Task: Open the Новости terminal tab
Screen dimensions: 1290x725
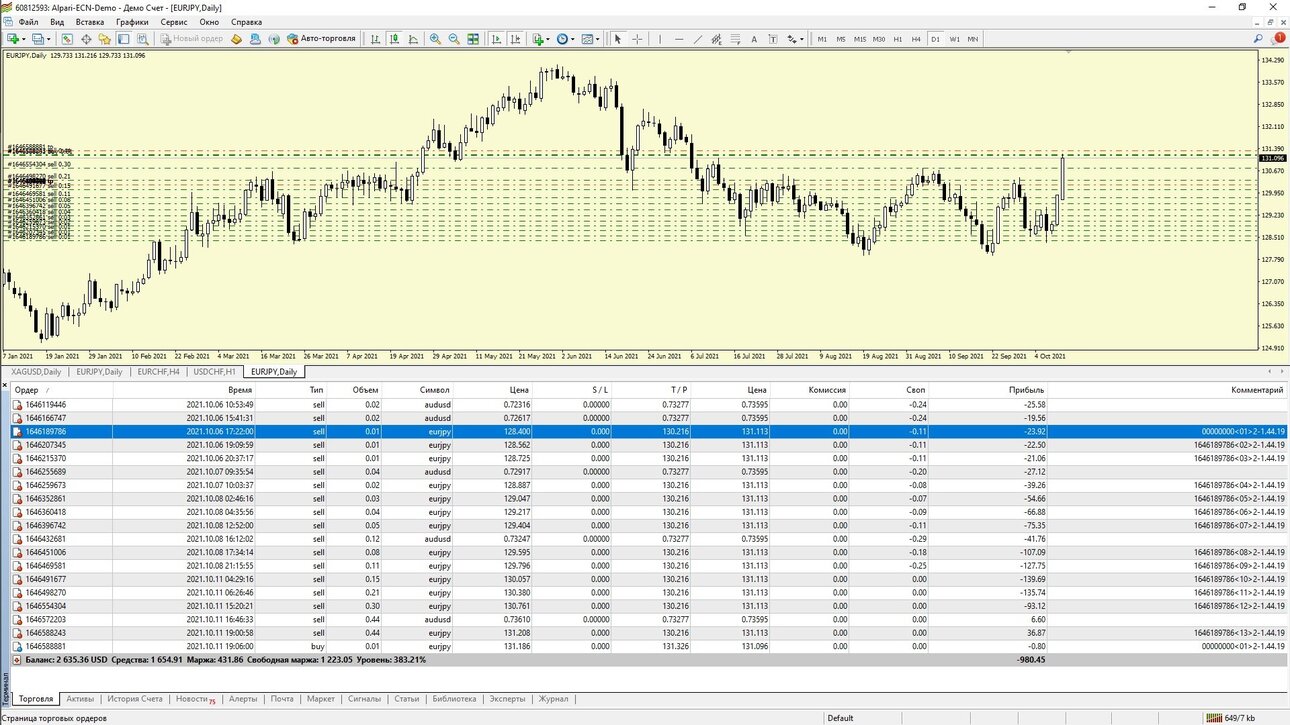Action: pos(195,699)
